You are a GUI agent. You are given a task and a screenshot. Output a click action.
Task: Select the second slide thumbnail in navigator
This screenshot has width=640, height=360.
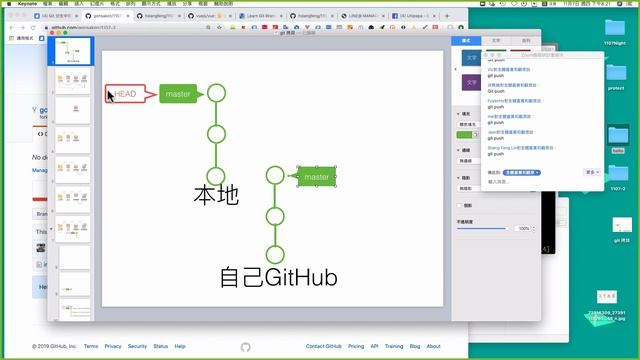73,81
